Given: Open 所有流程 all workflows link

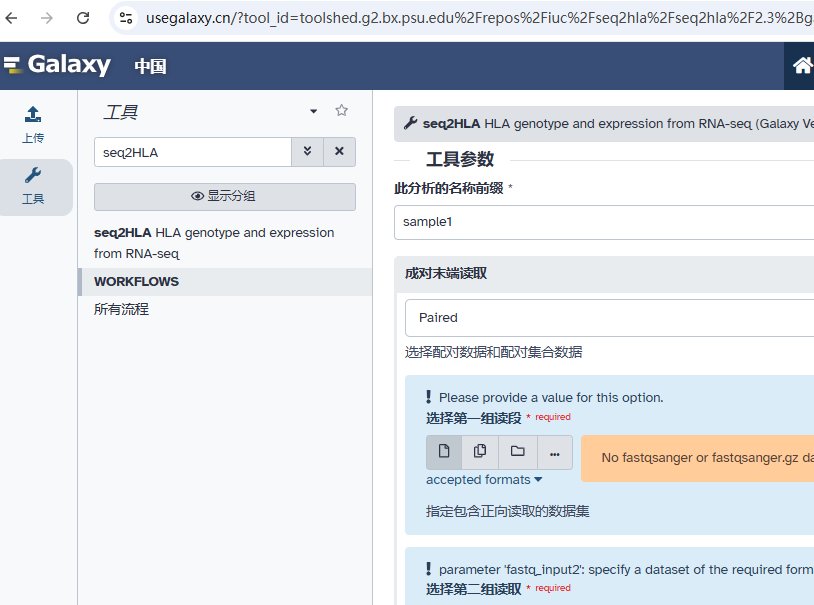Looking at the screenshot, I should tap(121, 310).
